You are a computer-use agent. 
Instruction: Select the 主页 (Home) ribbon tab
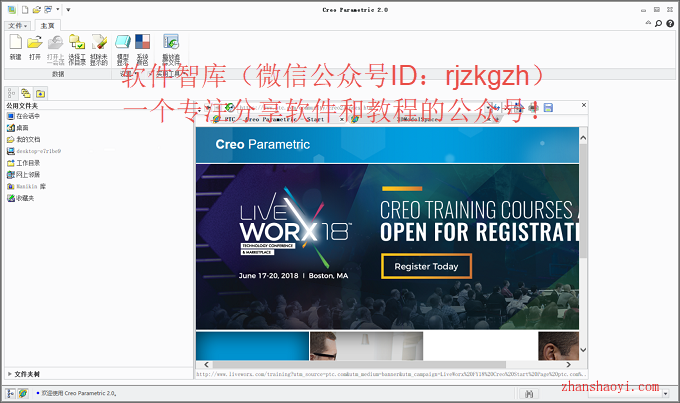click(47, 26)
